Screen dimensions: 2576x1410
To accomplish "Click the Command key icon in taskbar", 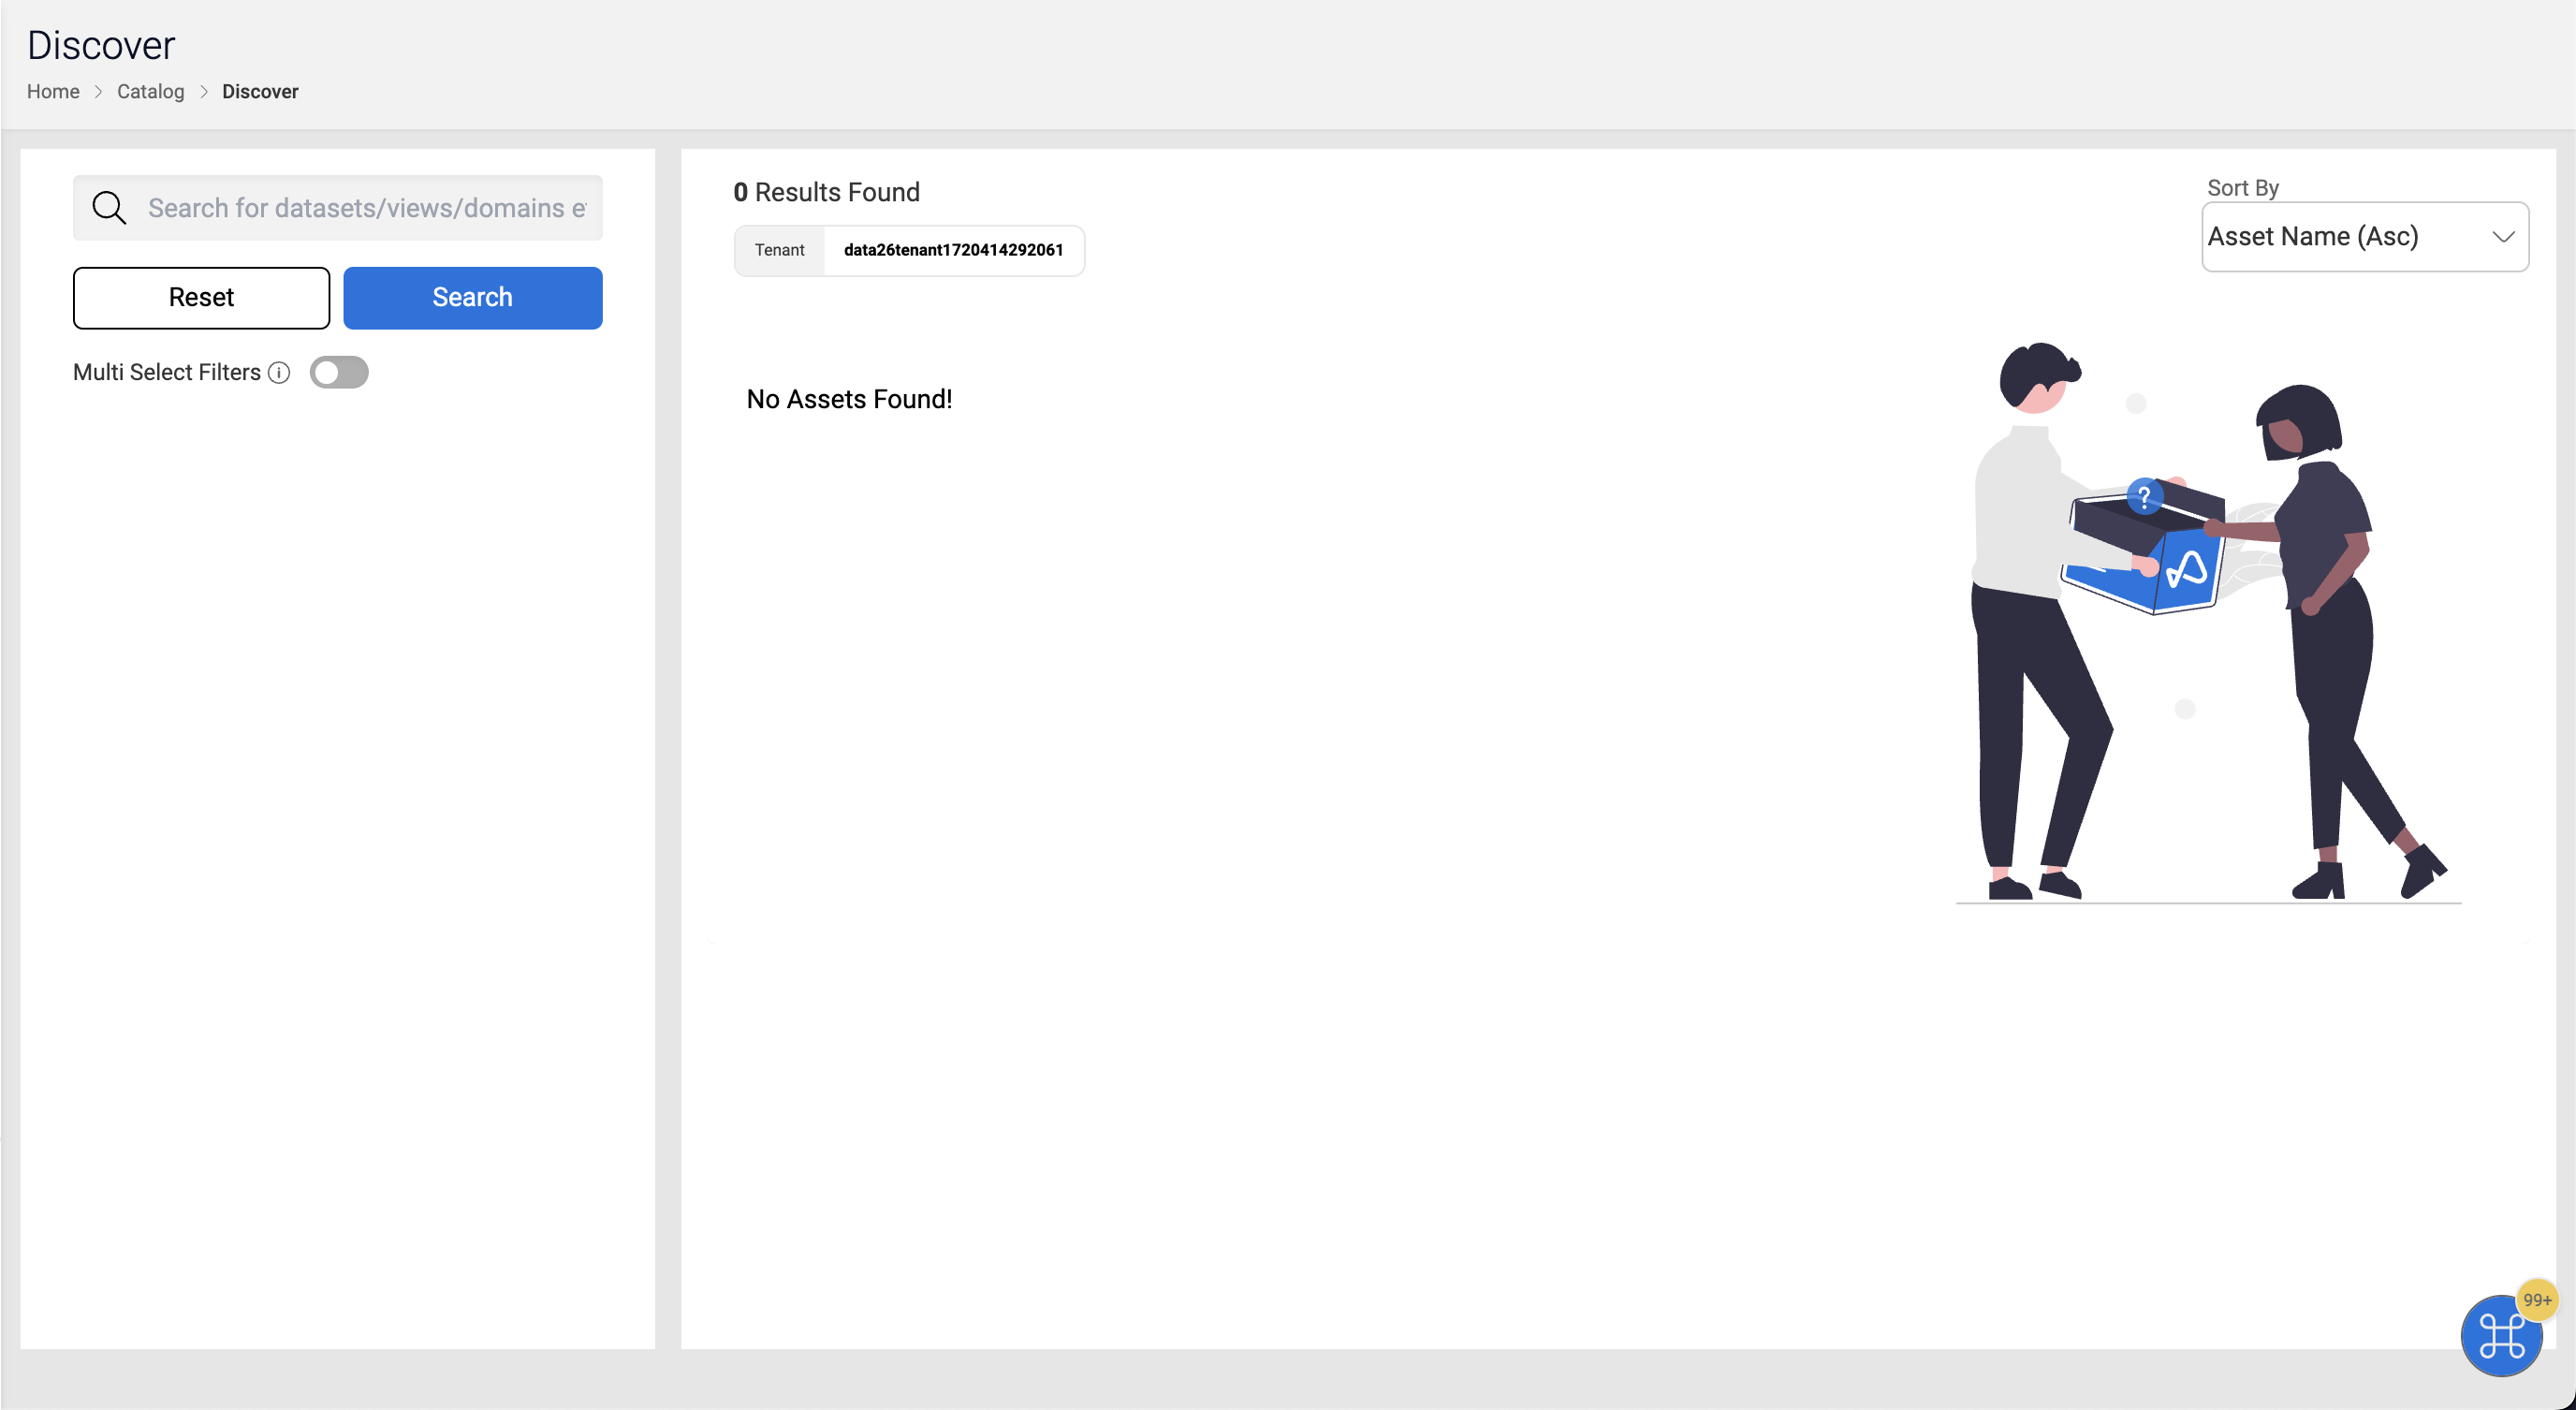I will pos(2501,1333).
